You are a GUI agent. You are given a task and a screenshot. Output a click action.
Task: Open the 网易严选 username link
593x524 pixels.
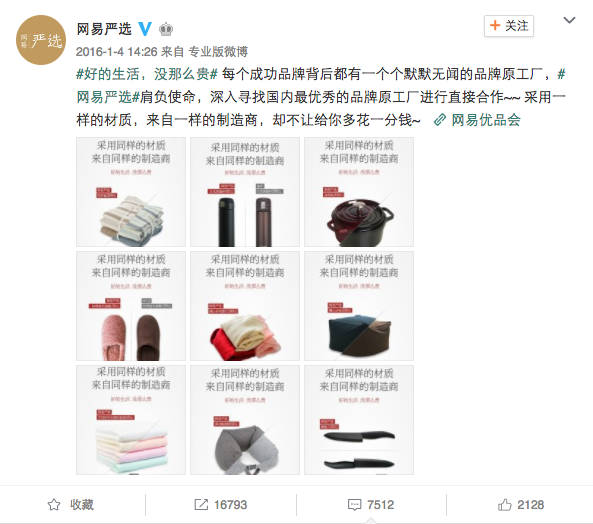pyautogui.click(x=104, y=29)
